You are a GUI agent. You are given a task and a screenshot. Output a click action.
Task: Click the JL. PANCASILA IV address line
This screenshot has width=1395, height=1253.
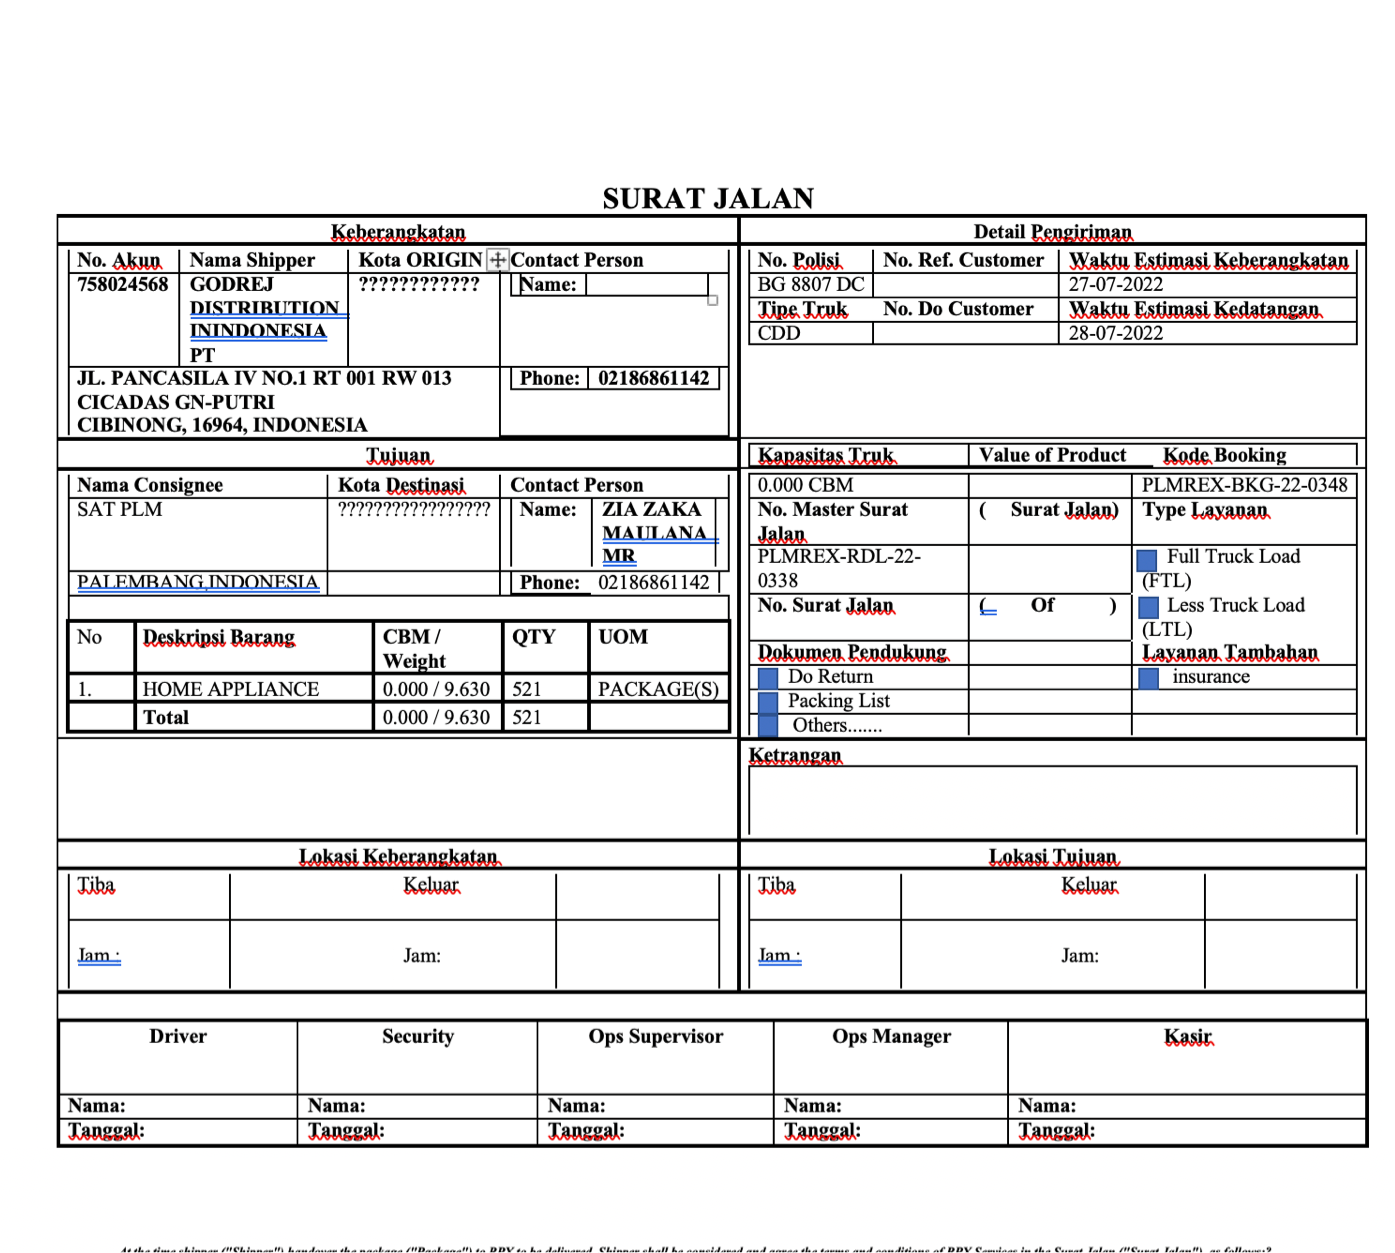point(264,378)
